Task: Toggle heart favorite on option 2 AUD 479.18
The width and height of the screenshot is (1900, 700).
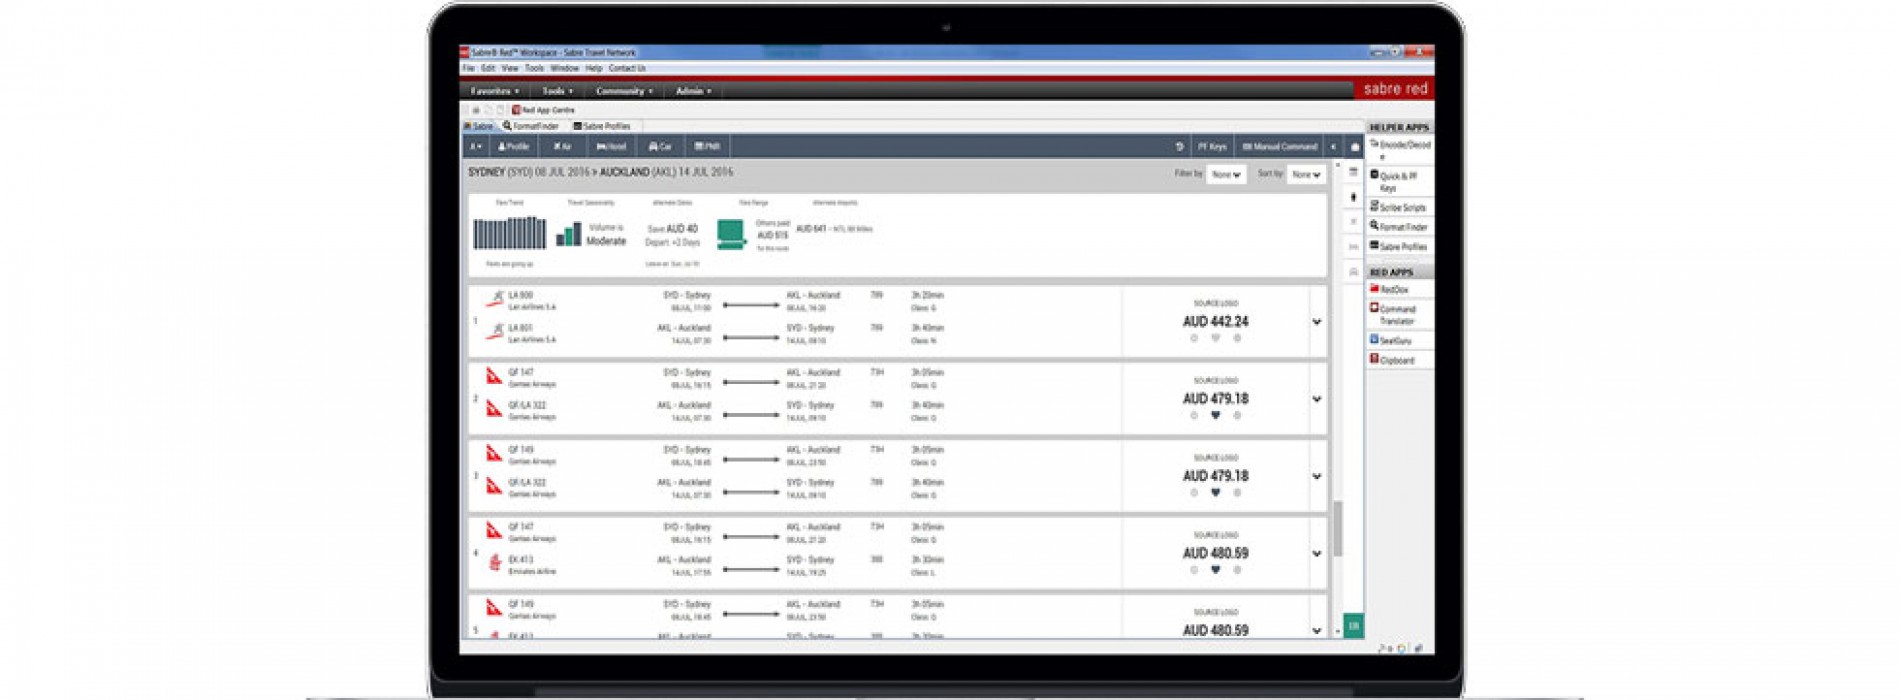Action: click(x=1215, y=416)
